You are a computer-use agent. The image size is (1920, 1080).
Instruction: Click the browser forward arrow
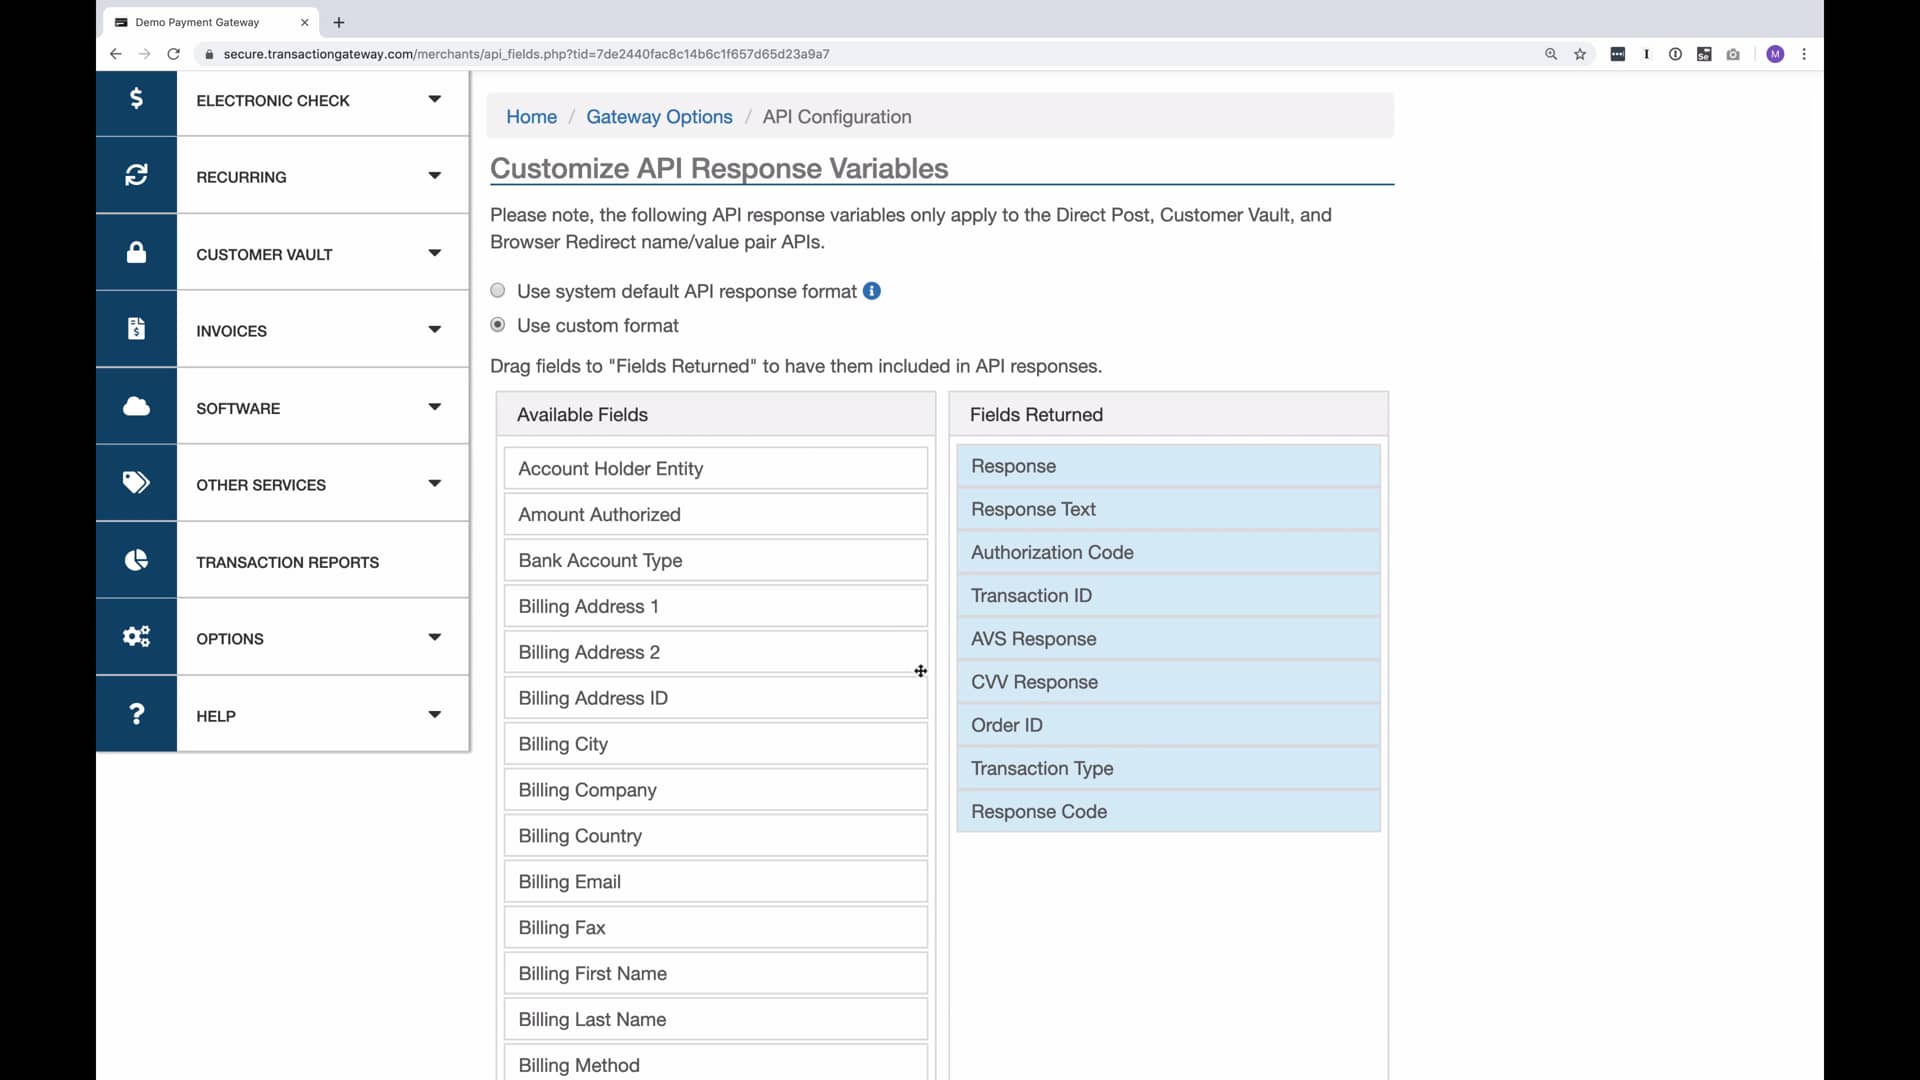[145, 54]
